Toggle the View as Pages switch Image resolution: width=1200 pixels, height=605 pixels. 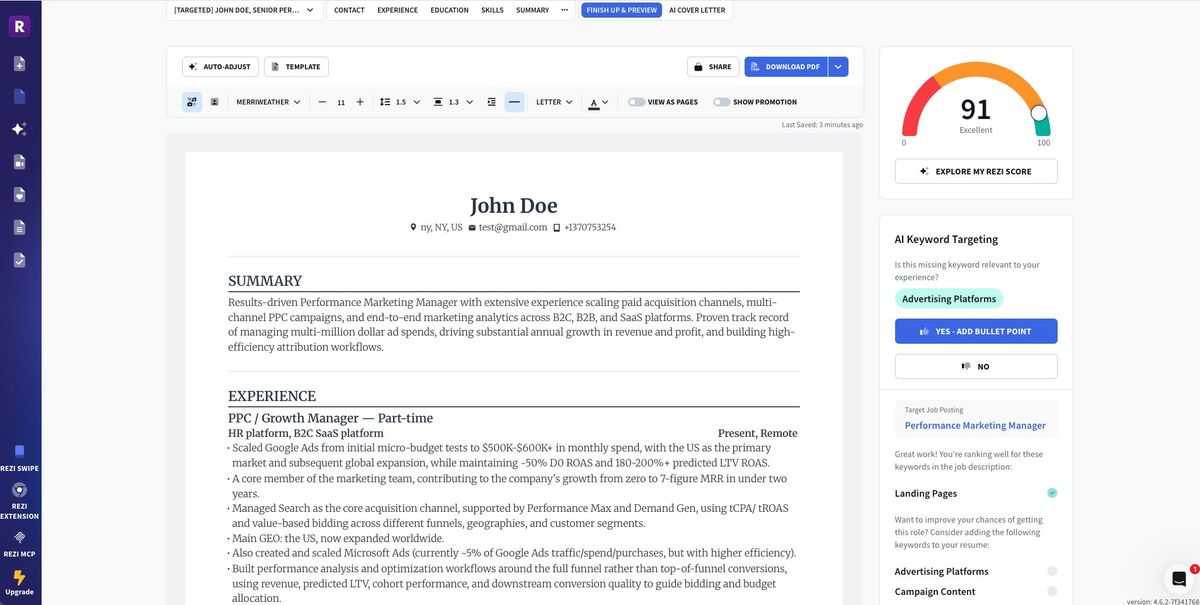pos(636,102)
